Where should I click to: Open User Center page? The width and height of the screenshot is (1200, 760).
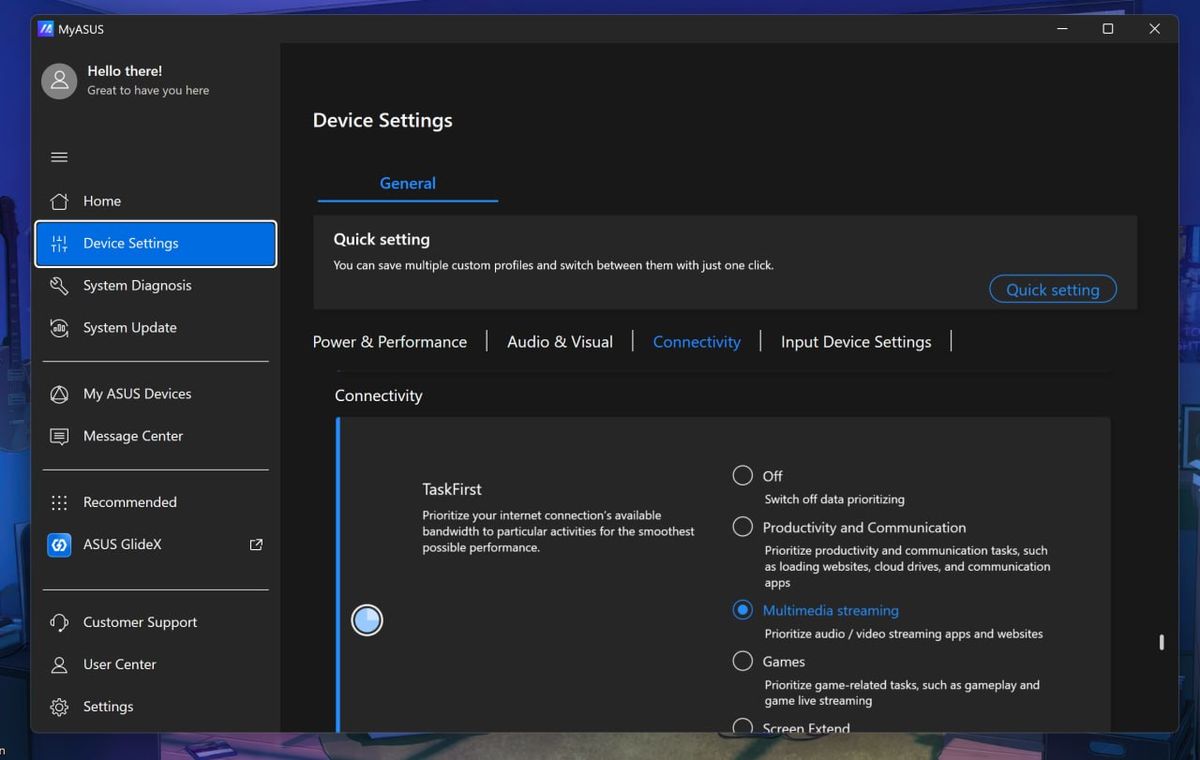coord(155,664)
